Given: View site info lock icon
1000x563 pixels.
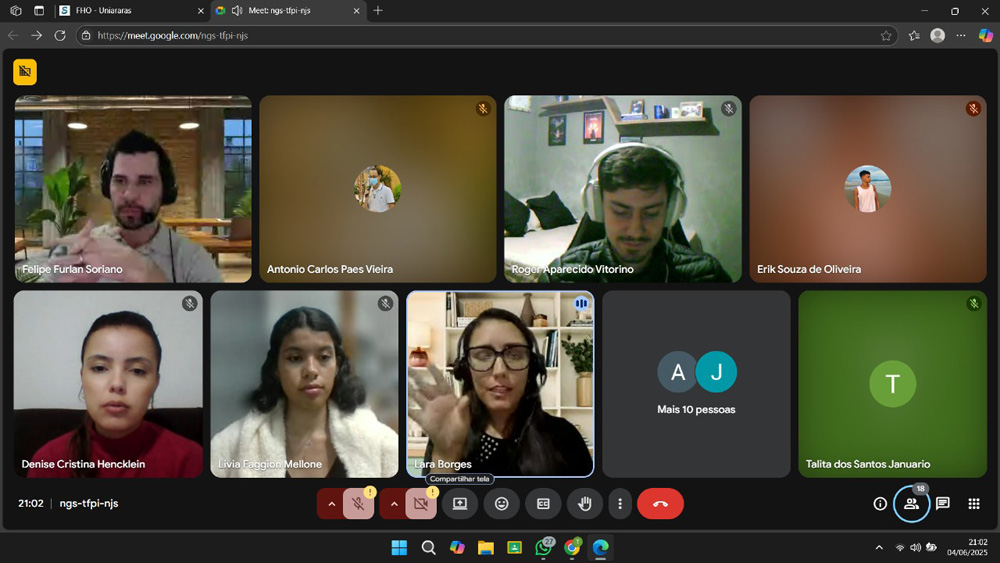Looking at the screenshot, I should pyautogui.click(x=86, y=36).
